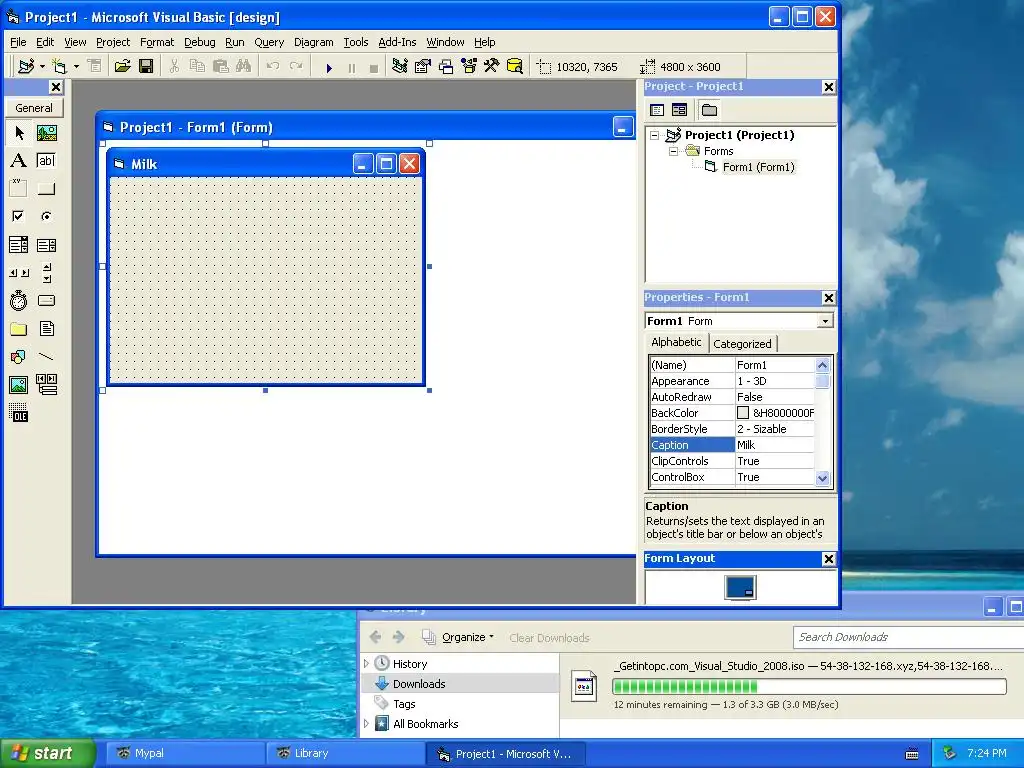1024x768 pixels.
Task: Click the Open Project toolbar icon
Action: click(122, 67)
